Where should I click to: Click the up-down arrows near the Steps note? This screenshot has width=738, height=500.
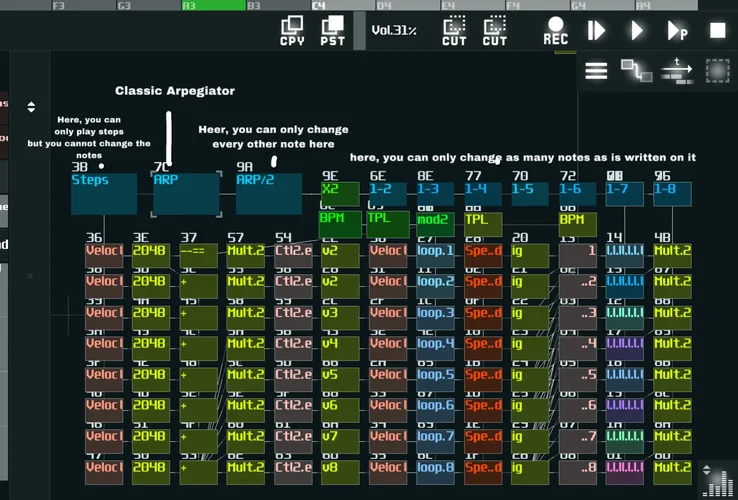(31, 107)
